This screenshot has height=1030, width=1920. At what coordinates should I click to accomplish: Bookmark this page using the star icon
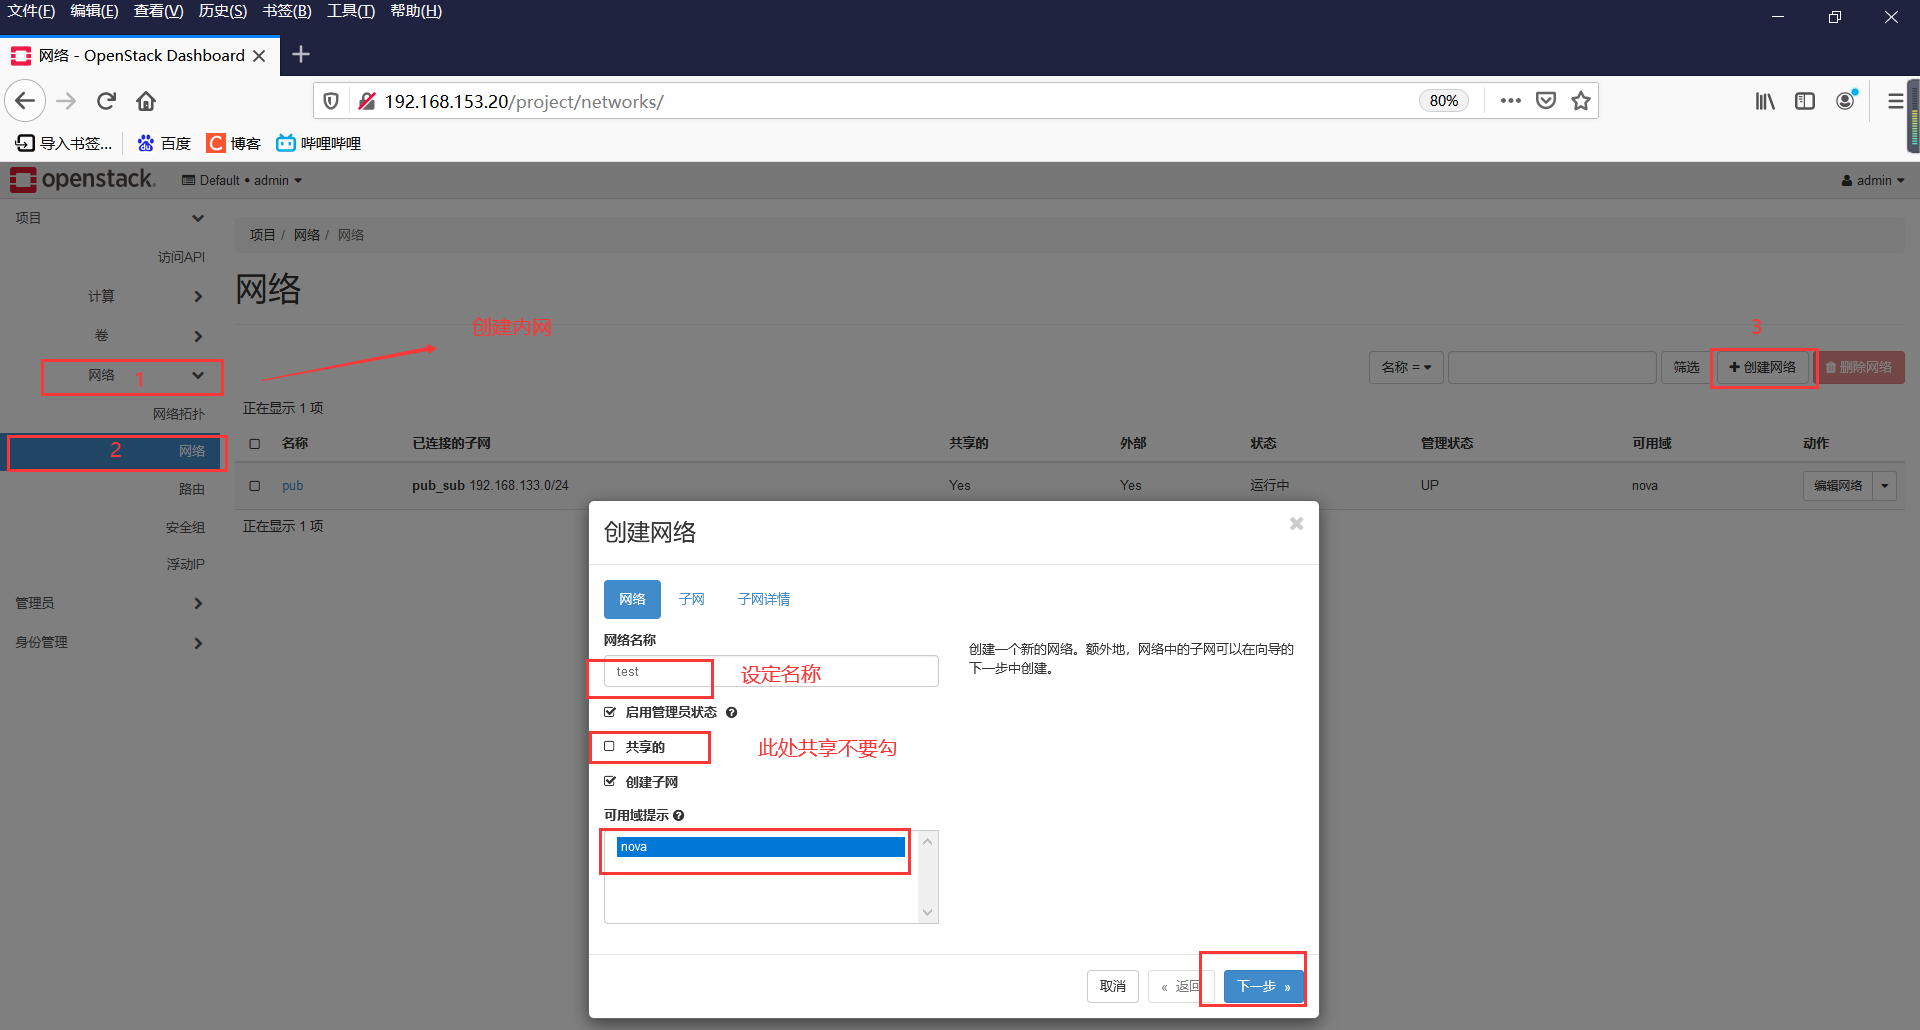tap(1581, 100)
